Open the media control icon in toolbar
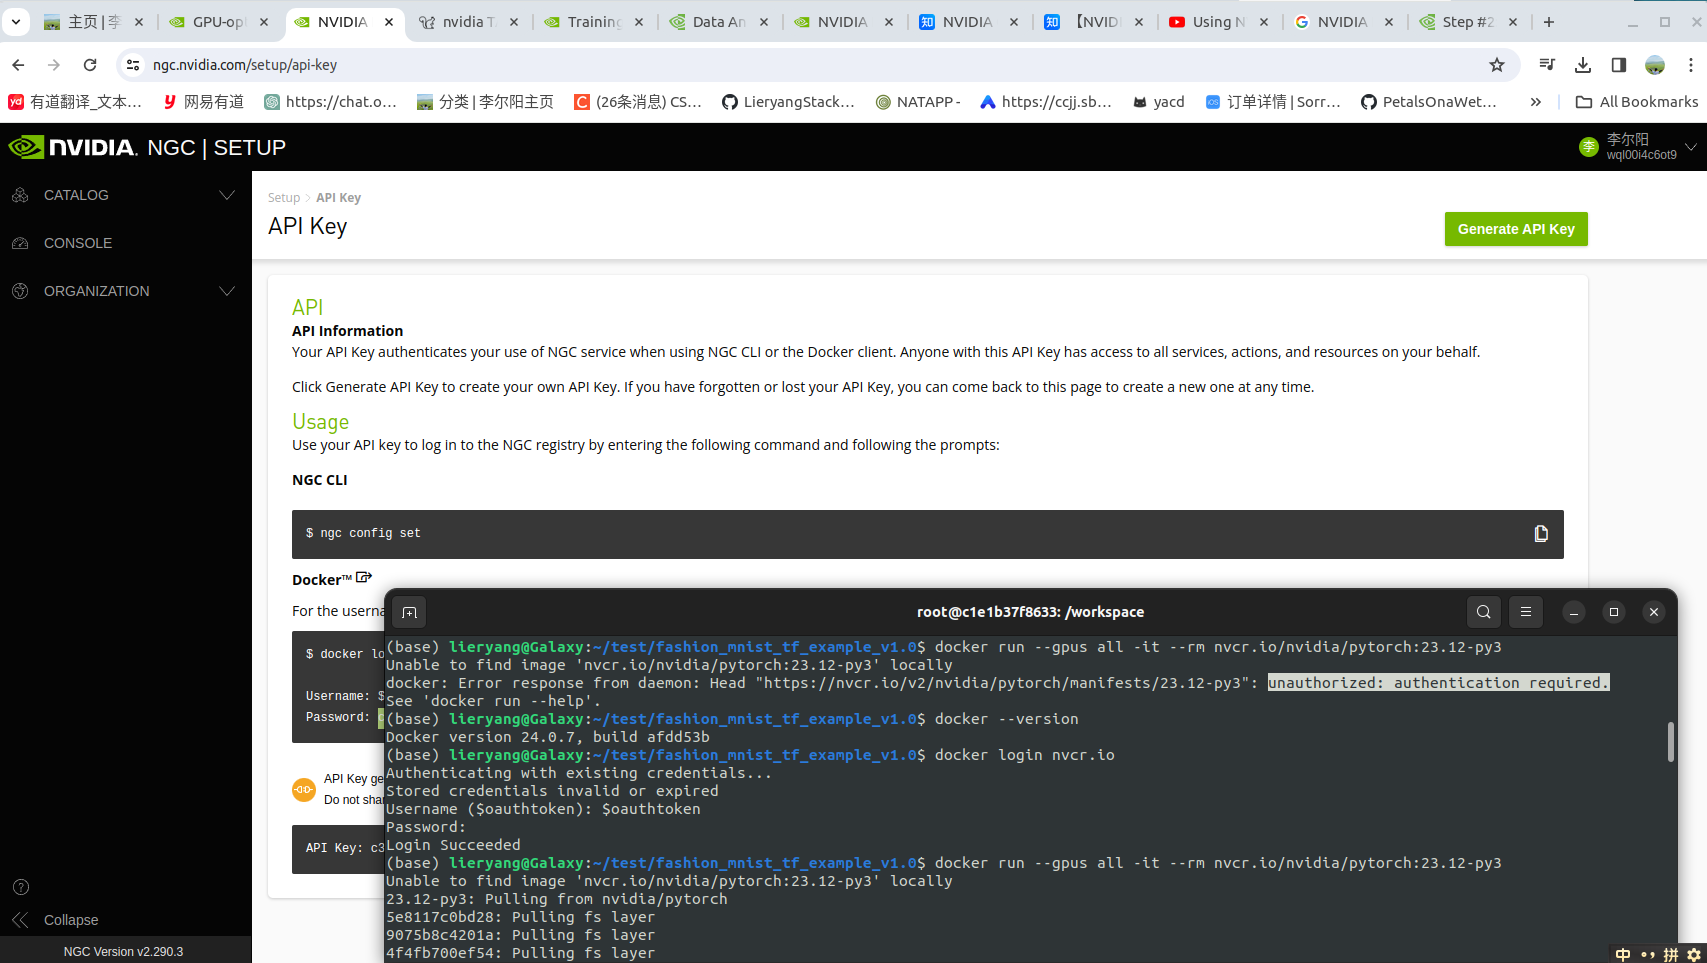The width and height of the screenshot is (1707, 963). tap(1547, 65)
